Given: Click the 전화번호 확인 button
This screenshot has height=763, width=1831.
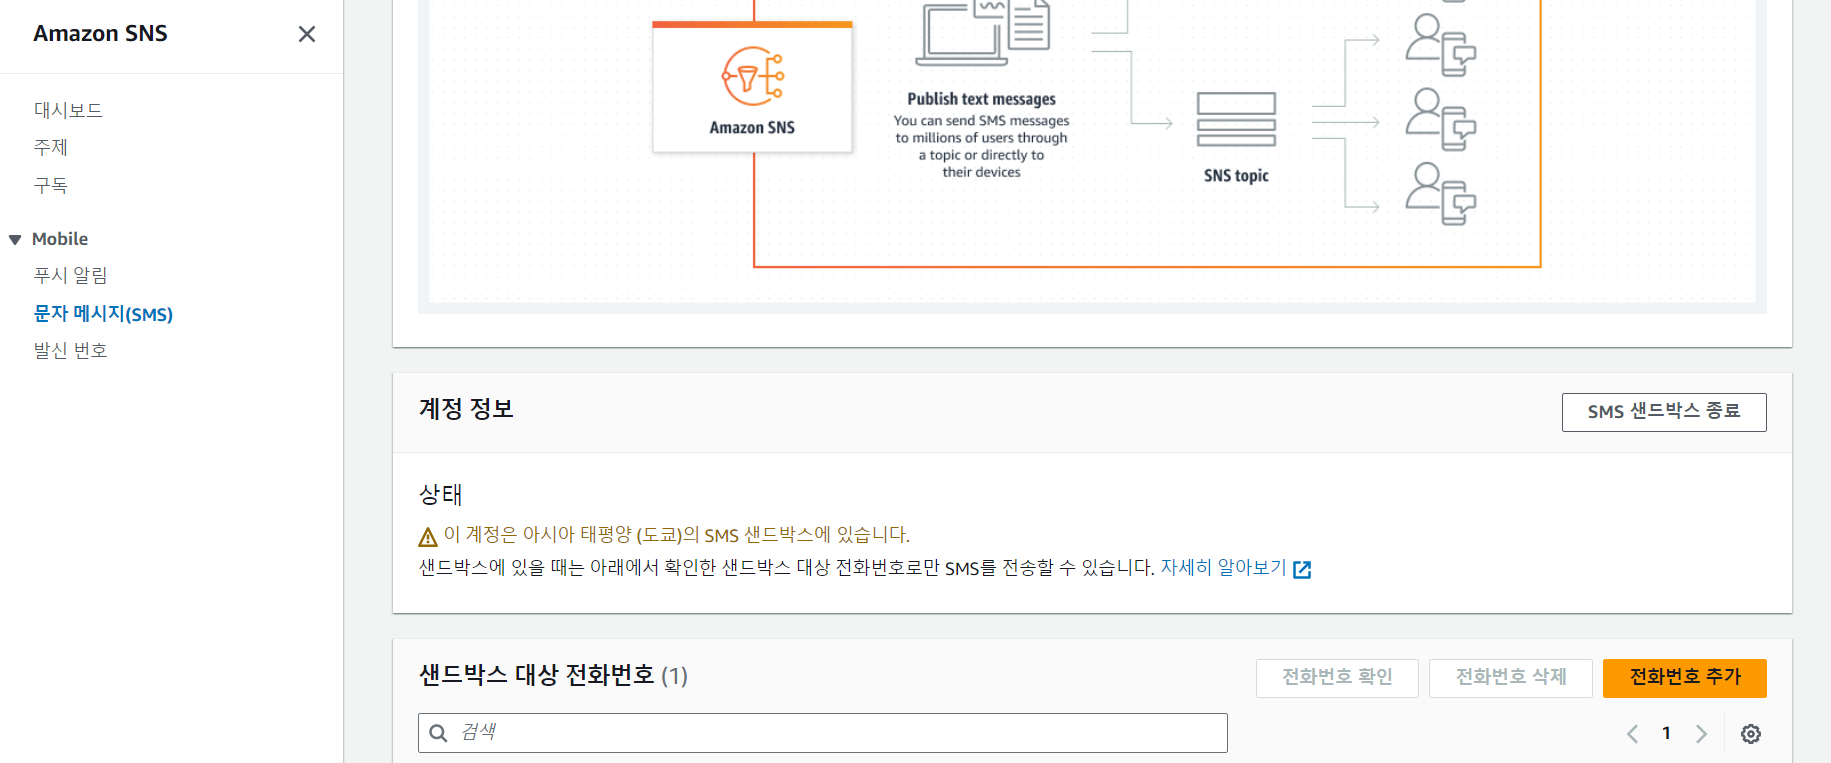Looking at the screenshot, I should 1337,678.
